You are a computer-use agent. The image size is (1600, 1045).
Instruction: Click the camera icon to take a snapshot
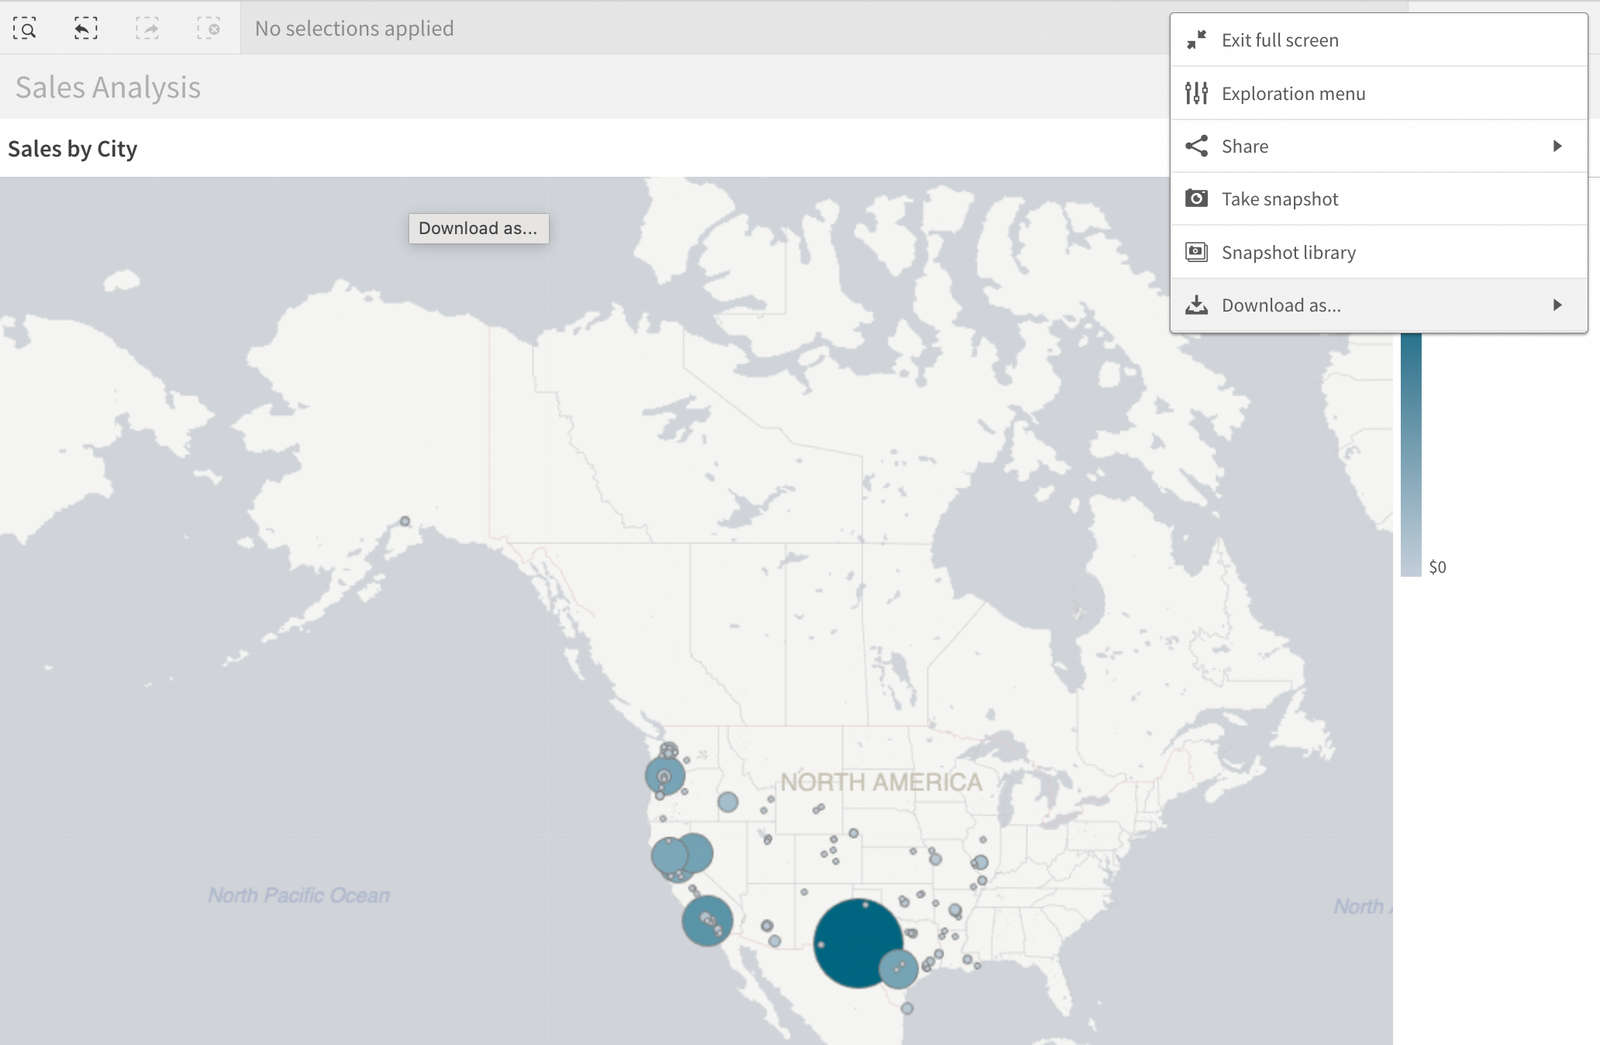coord(1196,198)
